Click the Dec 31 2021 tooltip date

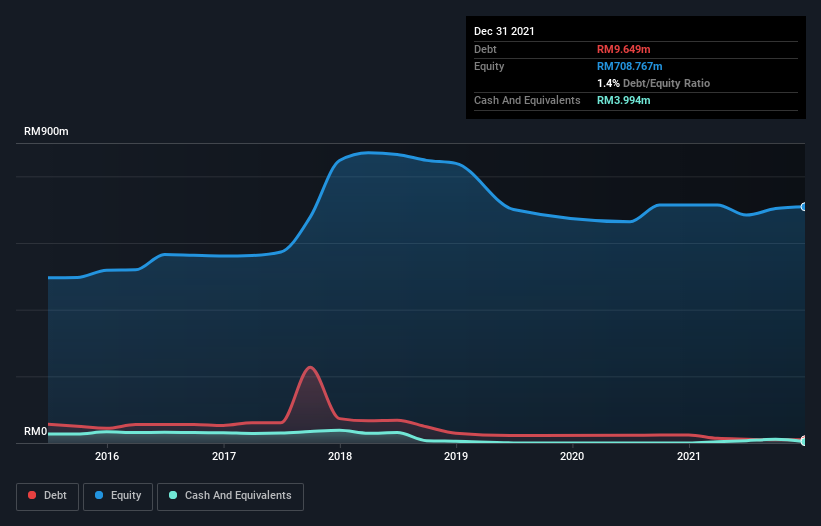(x=504, y=31)
